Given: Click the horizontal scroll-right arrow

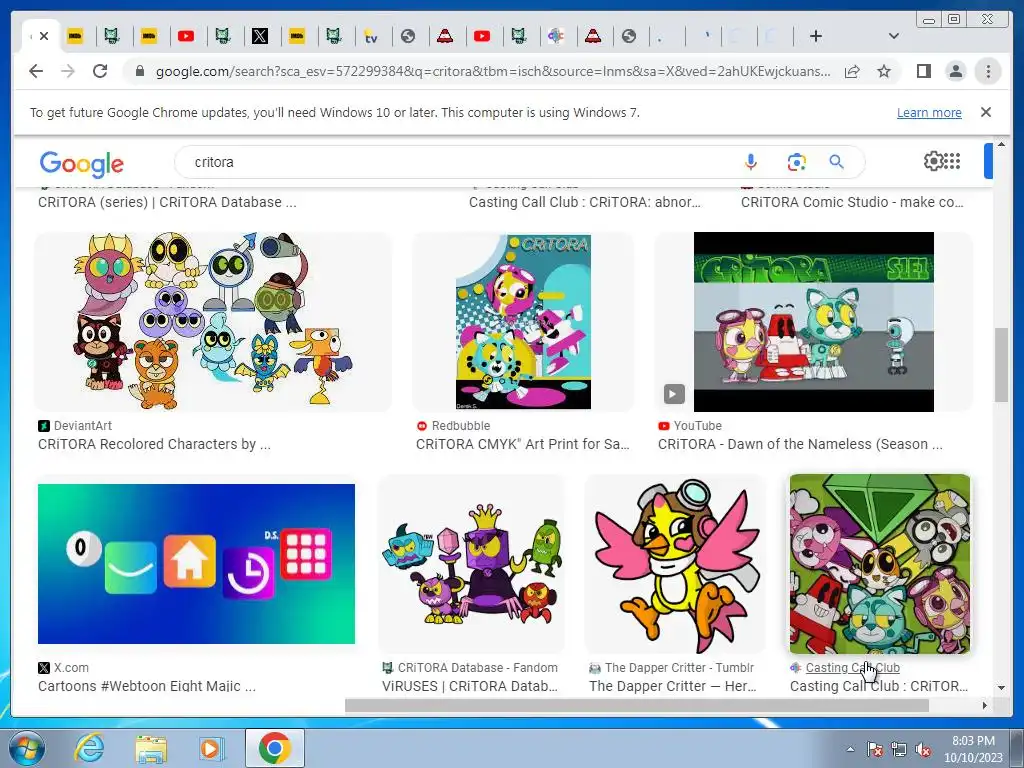Looking at the screenshot, I should (985, 705).
